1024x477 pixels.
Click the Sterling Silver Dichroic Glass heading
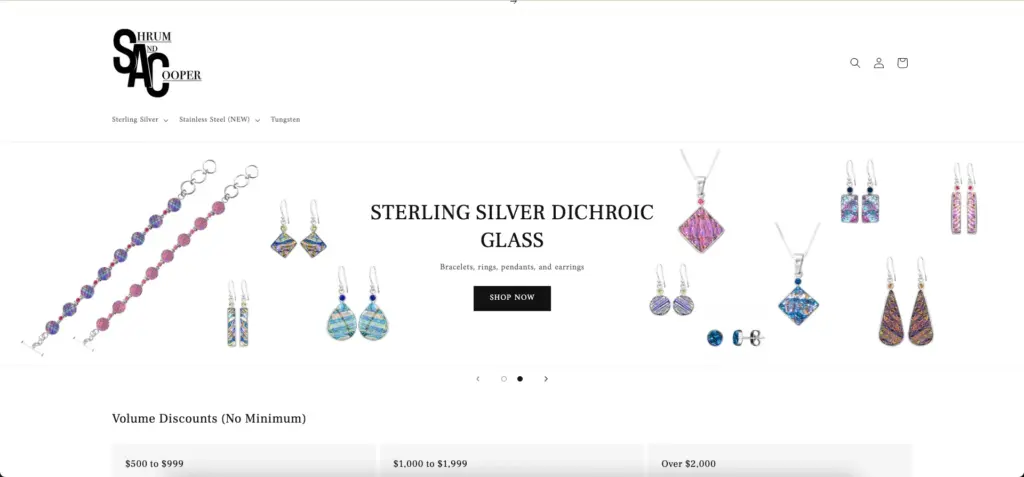pos(512,226)
